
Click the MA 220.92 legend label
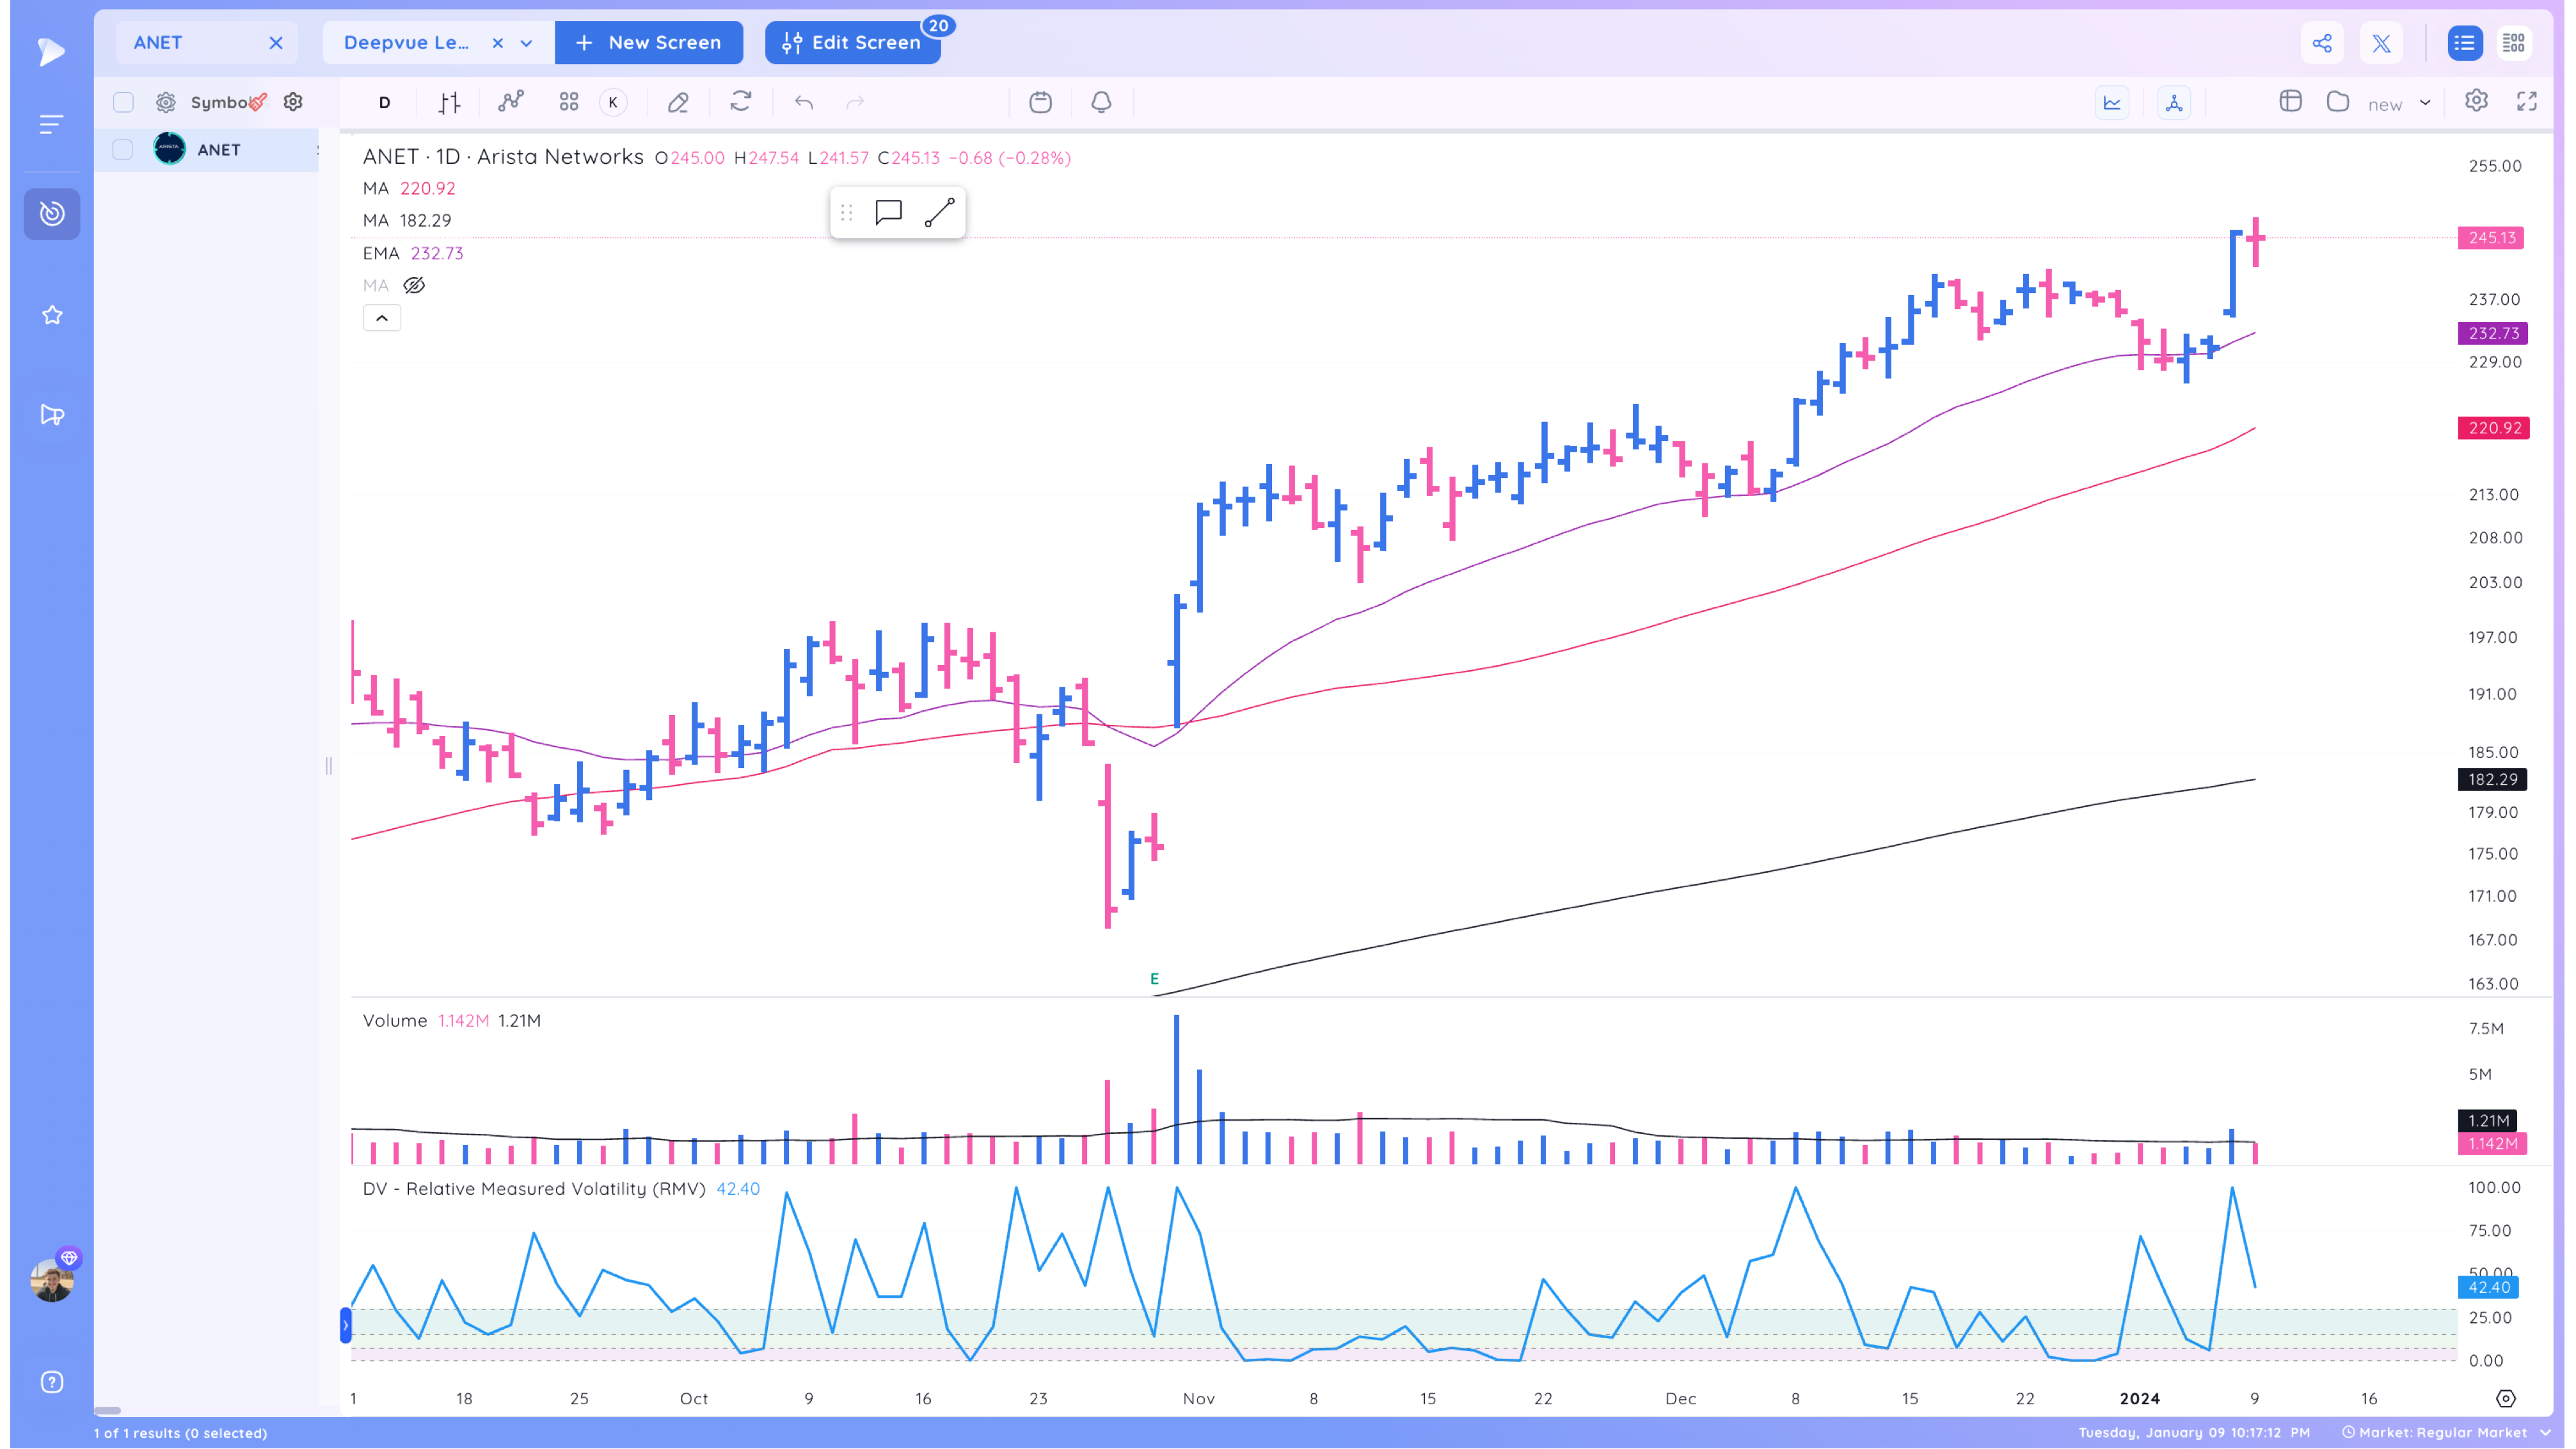click(409, 188)
